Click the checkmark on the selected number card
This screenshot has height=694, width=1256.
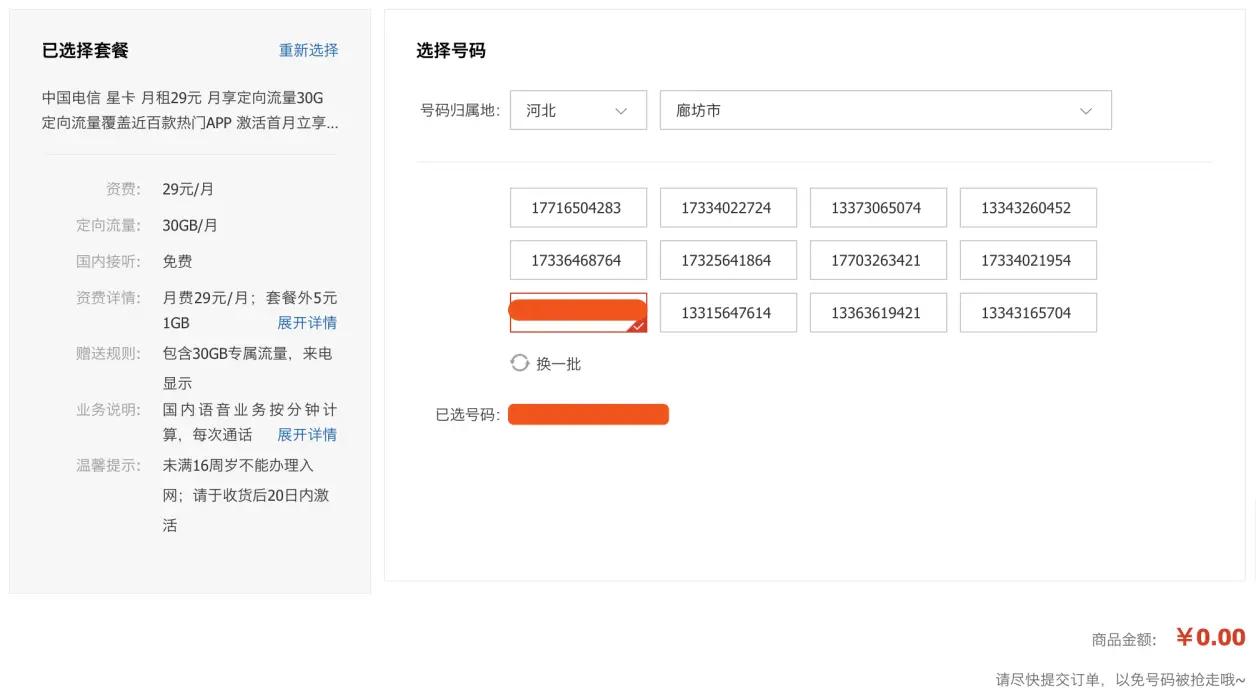[637, 325]
